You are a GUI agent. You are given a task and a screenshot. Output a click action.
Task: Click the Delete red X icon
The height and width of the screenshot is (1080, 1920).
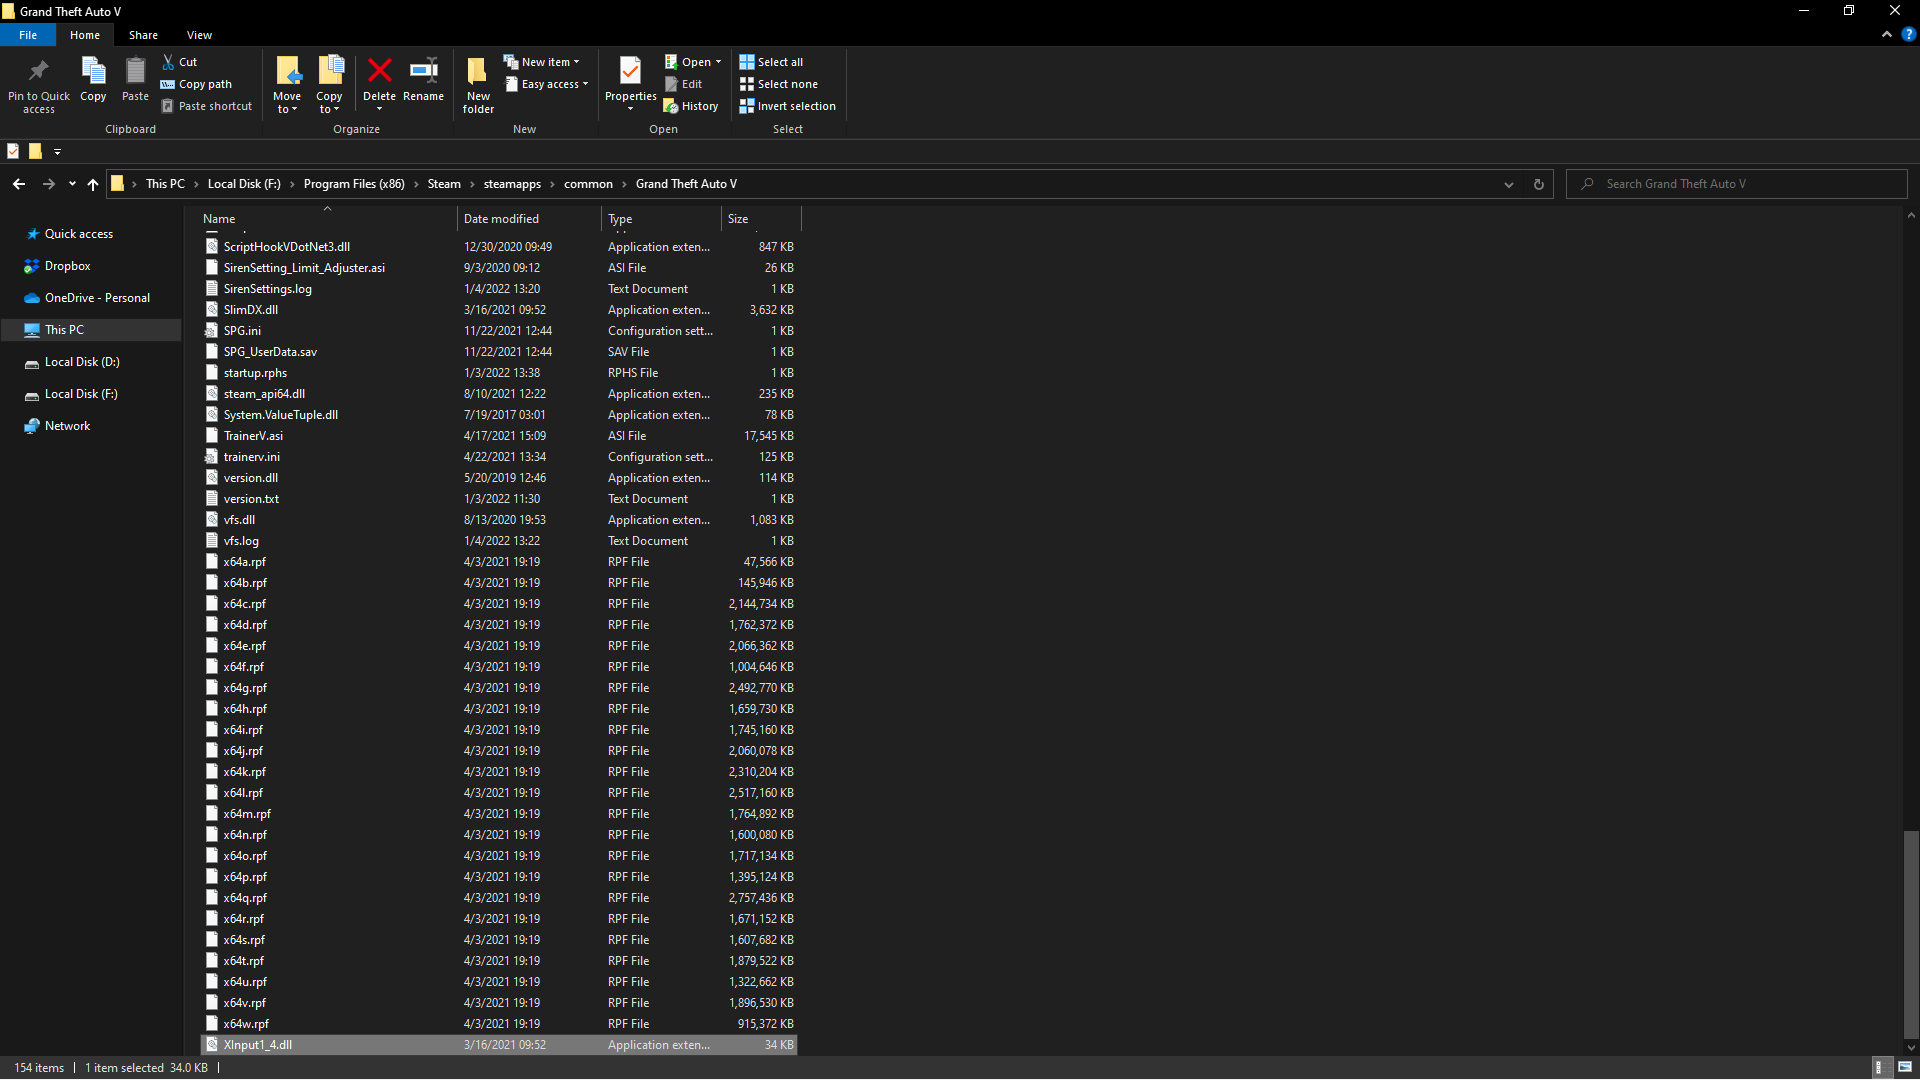click(379, 71)
